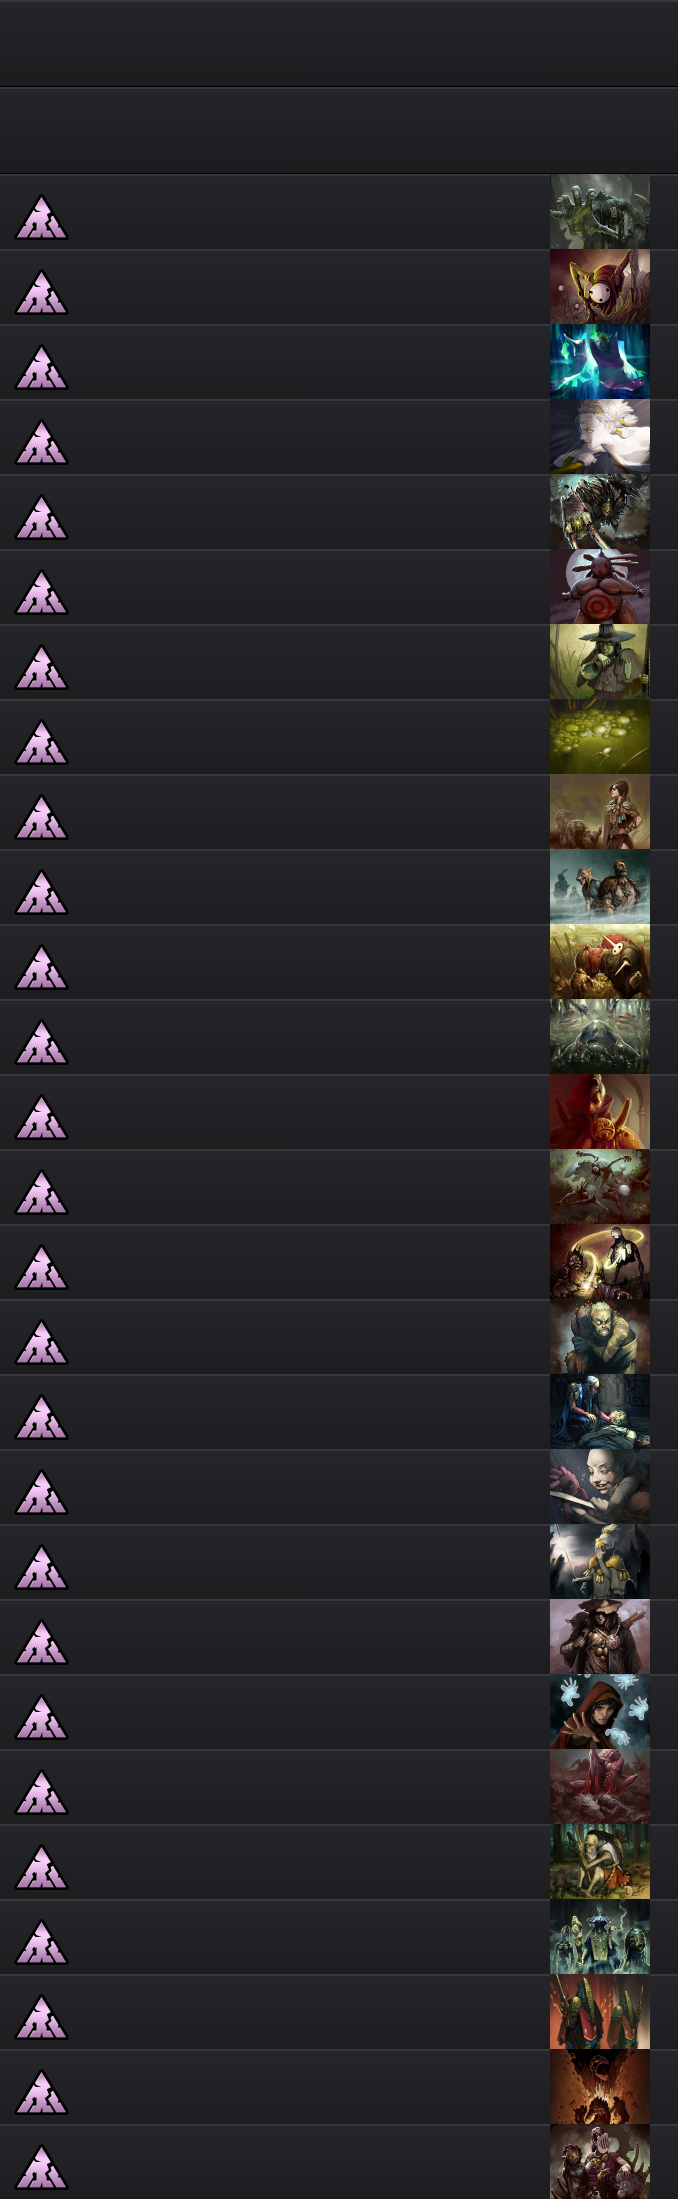This screenshot has height=2199, width=678.
Task: Click the red-cloaked figure with orange mask thumbnail
Action: (x=600, y=1112)
